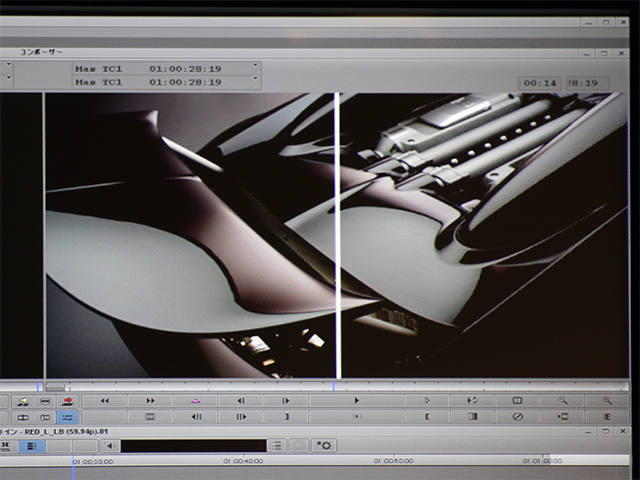This screenshot has width=640, height=480.
Task: Click the blue position indicator under the source monitor
Action: (x=38, y=386)
